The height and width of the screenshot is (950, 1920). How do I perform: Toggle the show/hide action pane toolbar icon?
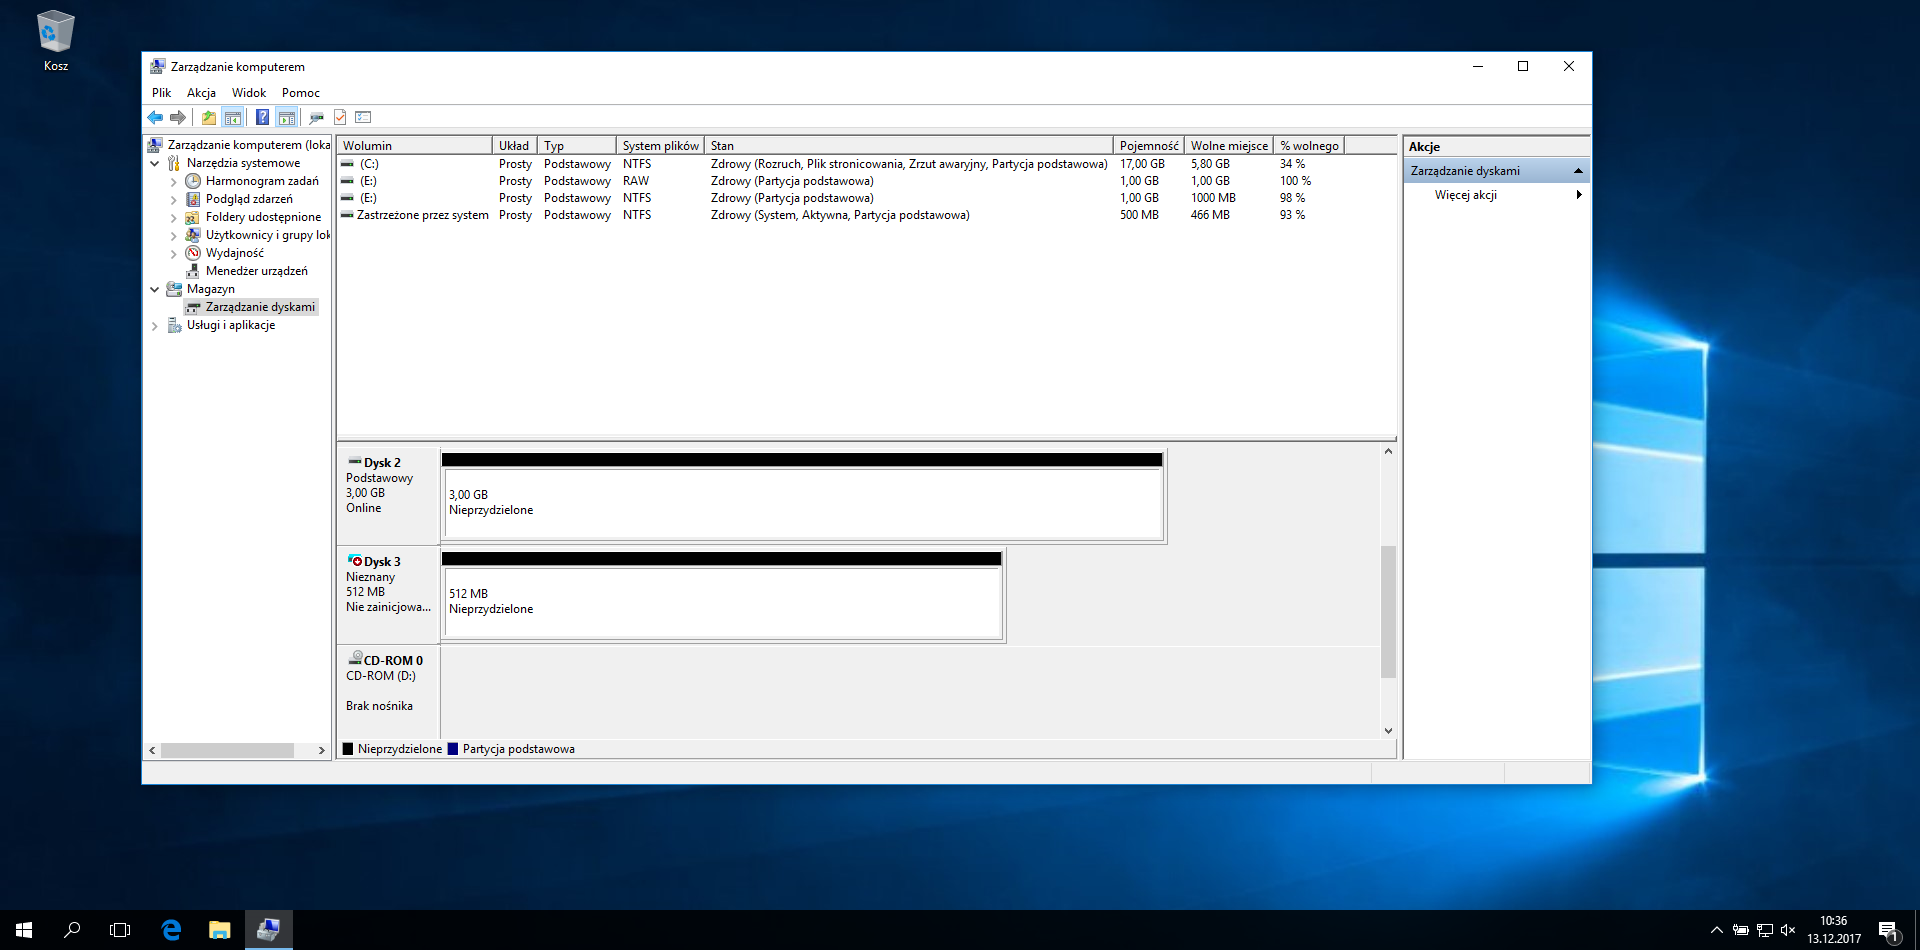[x=287, y=118]
